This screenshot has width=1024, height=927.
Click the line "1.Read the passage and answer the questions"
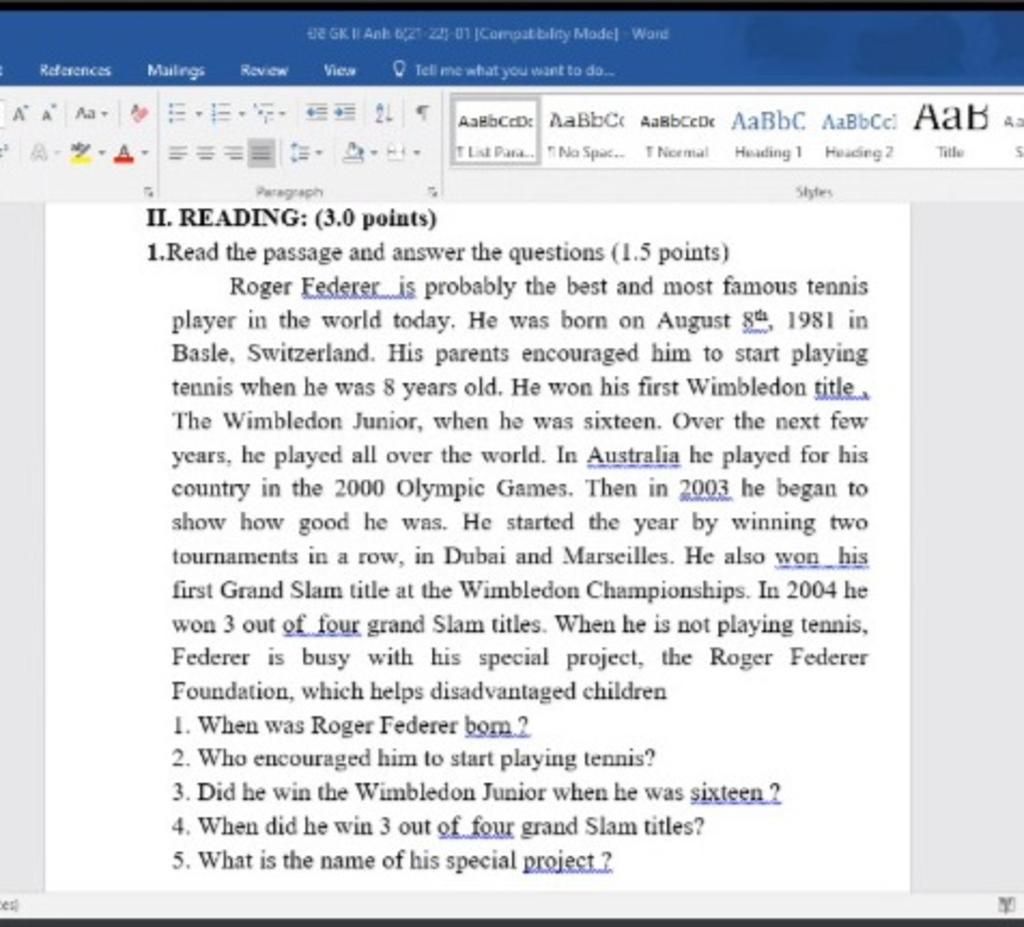point(438,252)
